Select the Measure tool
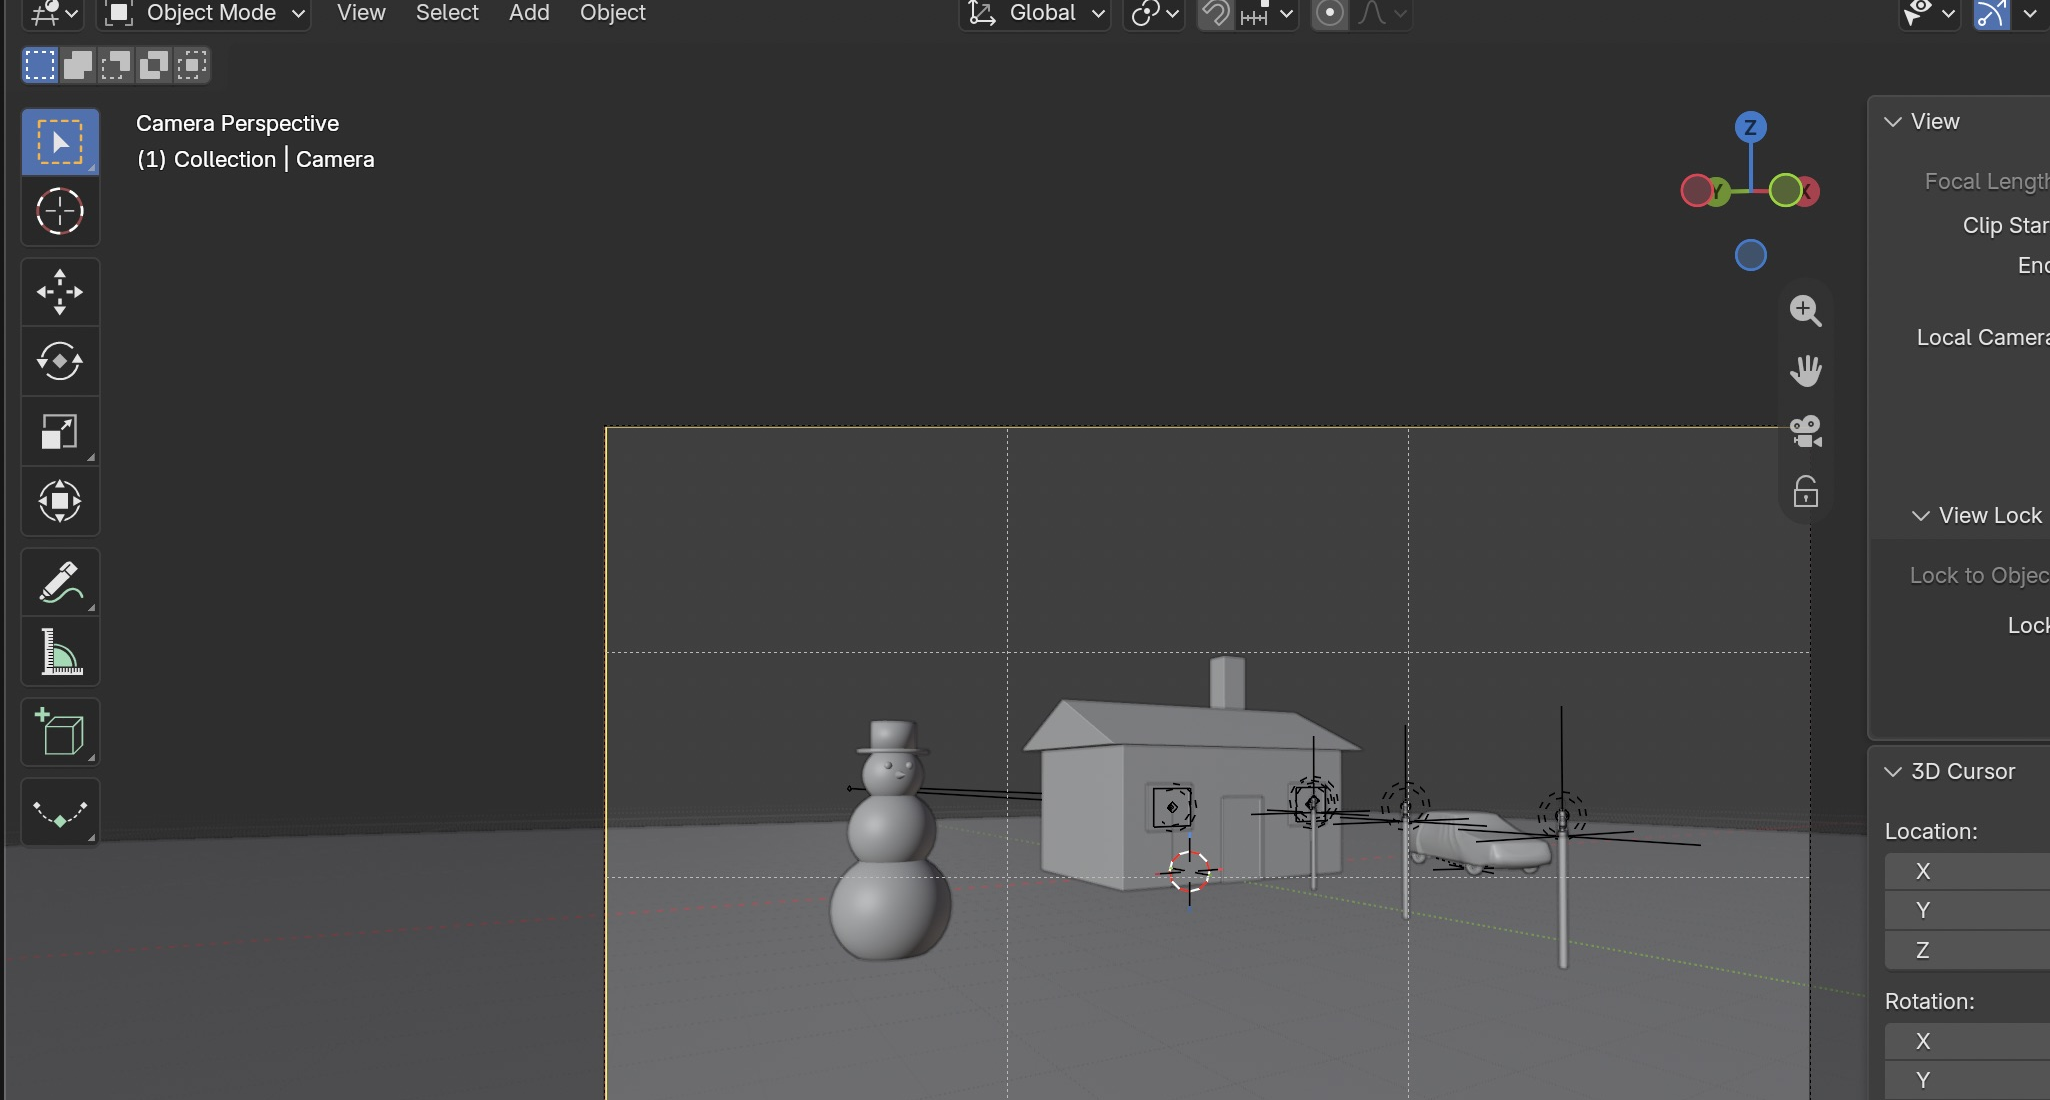2050x1100 pixels. tap(60, 652)
